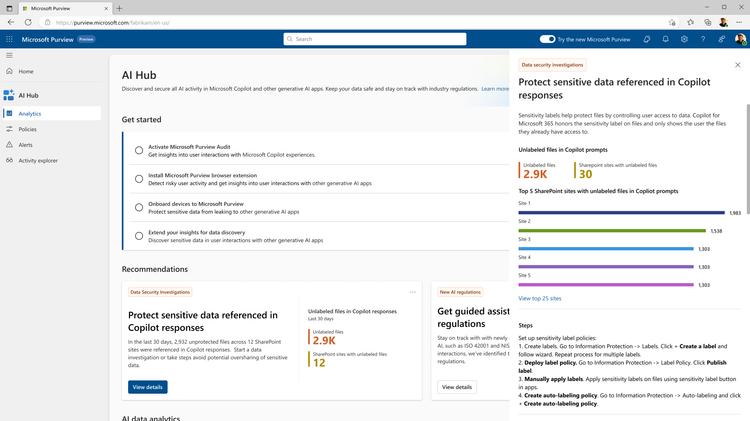Click the Site 1 dark blue bar

point(621,212)
